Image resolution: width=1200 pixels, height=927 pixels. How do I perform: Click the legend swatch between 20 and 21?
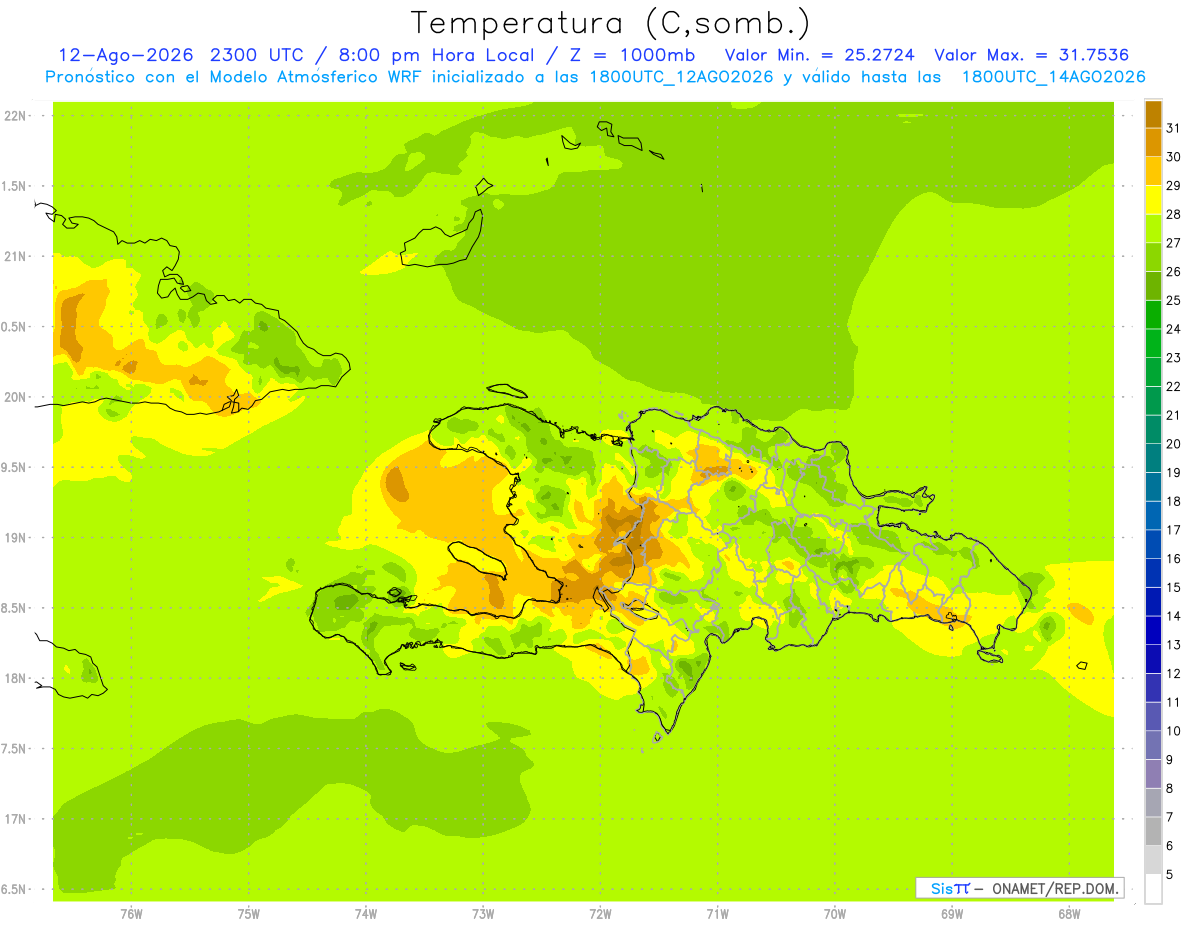click(x=1153, y=429)
